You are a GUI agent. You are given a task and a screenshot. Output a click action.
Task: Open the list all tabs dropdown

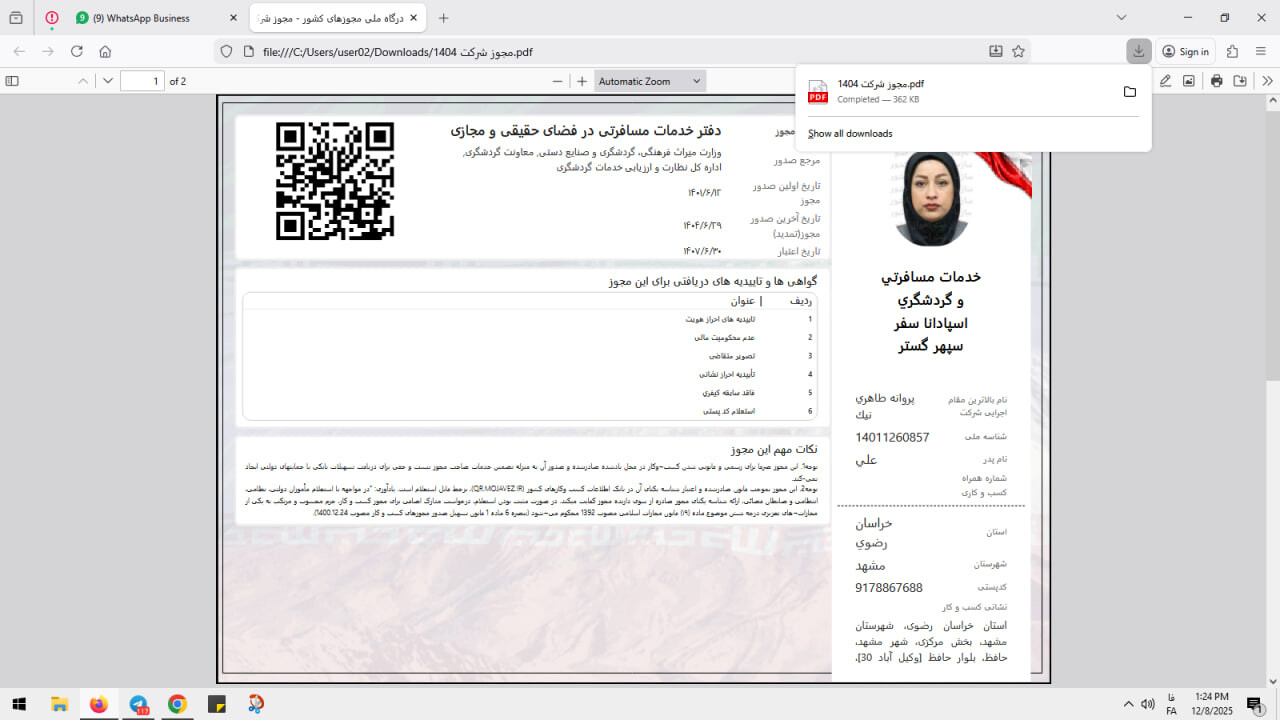(x=1121, y=18)
